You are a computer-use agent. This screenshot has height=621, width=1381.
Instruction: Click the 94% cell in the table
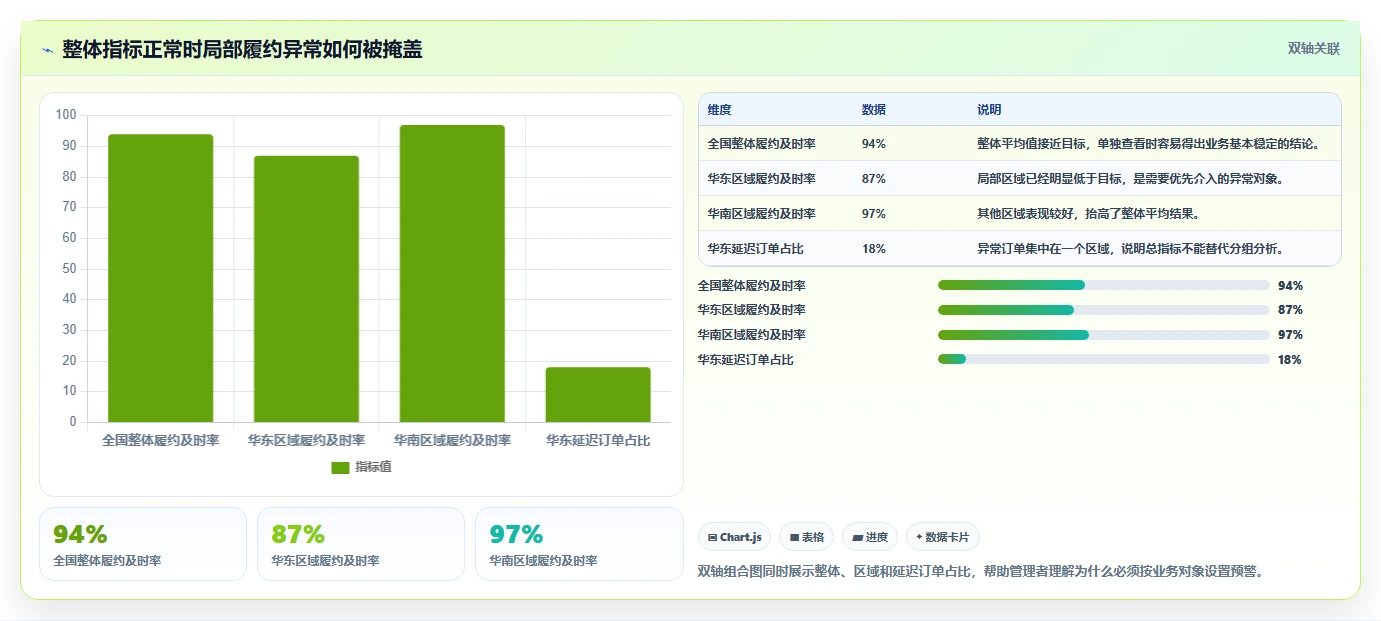pyautogui.click(x=873, y=144)
